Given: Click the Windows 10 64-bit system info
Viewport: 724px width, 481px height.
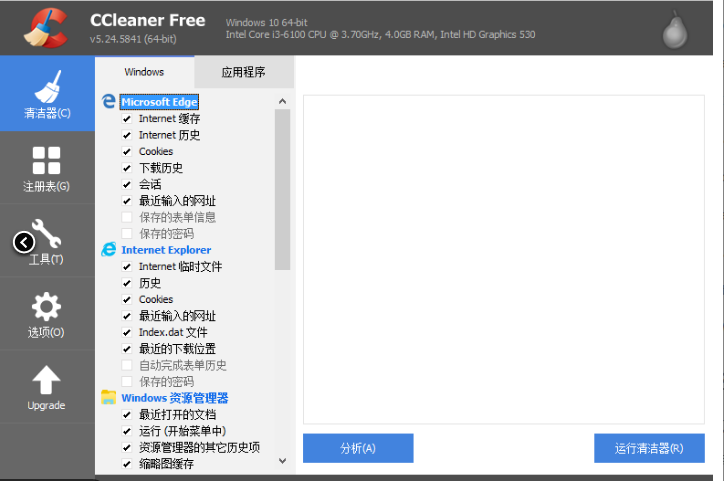Looking at the screenshot, I should (266, 22).
